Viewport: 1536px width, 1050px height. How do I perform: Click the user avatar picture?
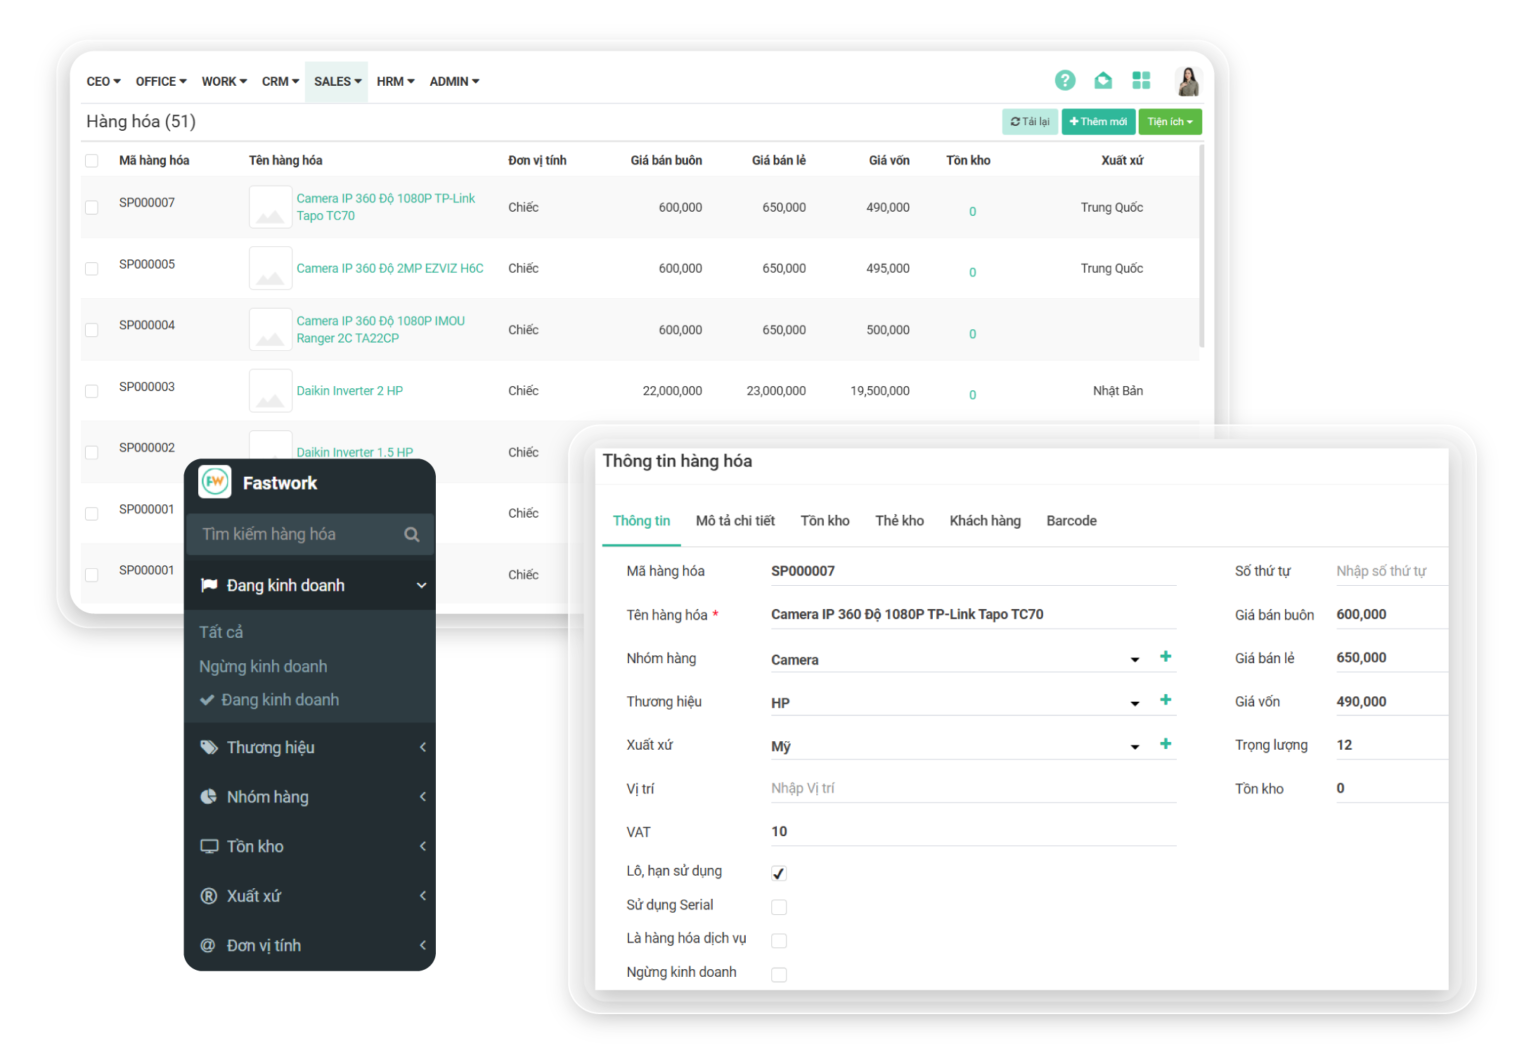click(1188, 81)
